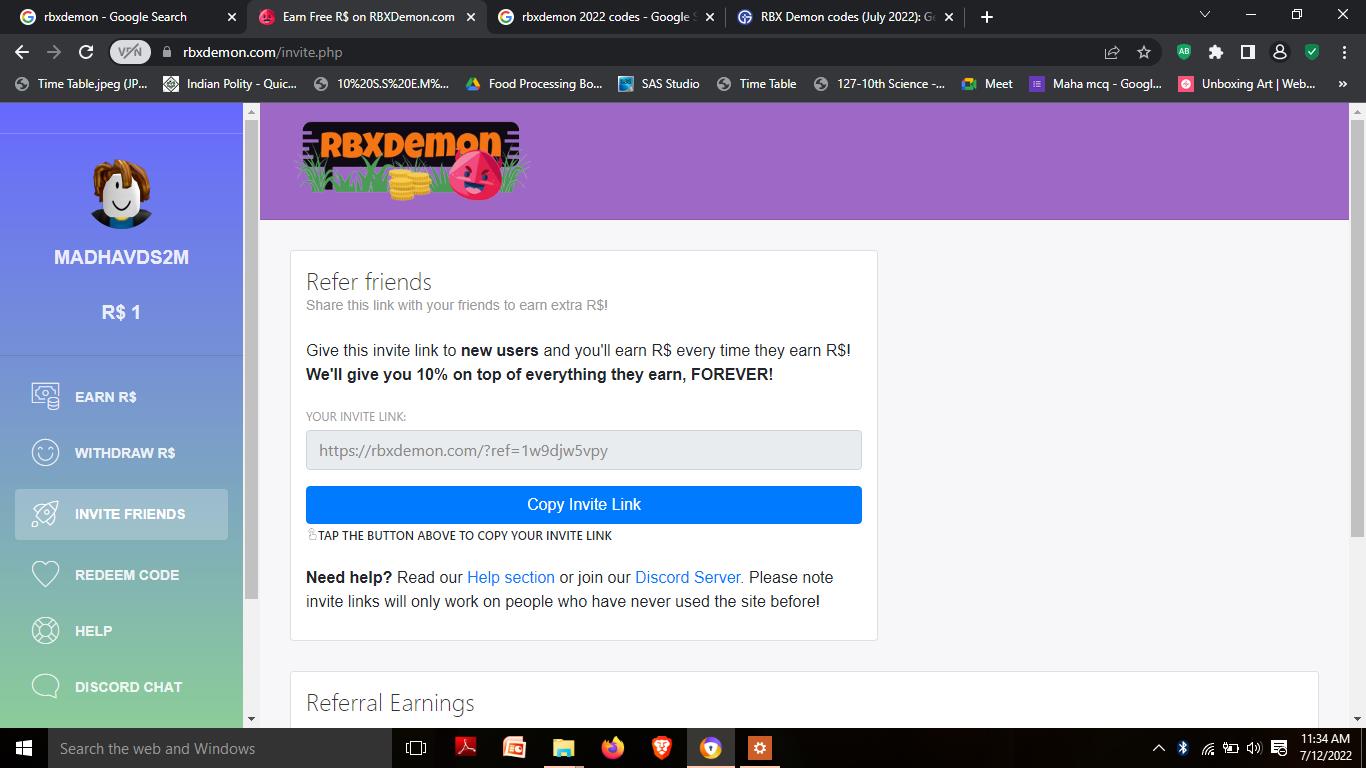Expand the hidden bookmarks overflow chevron
The width and height of the screenshot is (1366, 768).
pos(1342,84)
